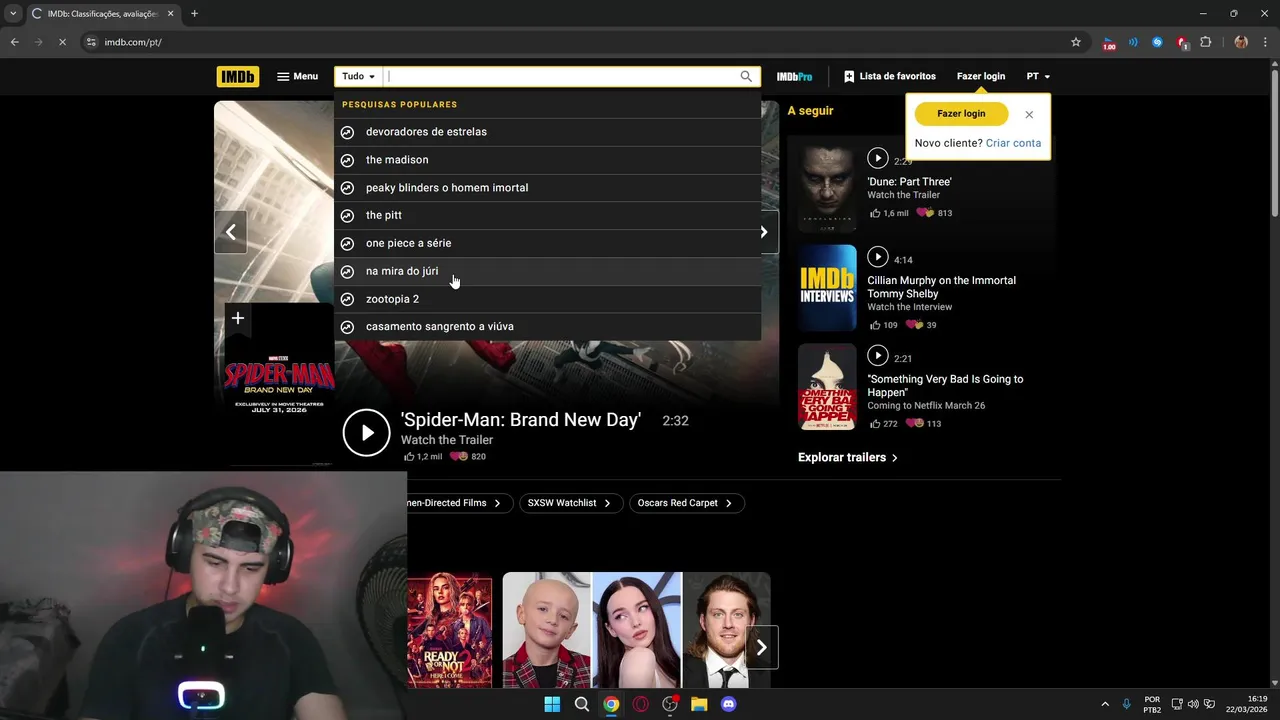This screenshot has width=1280, height=720.
Task: Open a new browser tab
Action: 194,14
